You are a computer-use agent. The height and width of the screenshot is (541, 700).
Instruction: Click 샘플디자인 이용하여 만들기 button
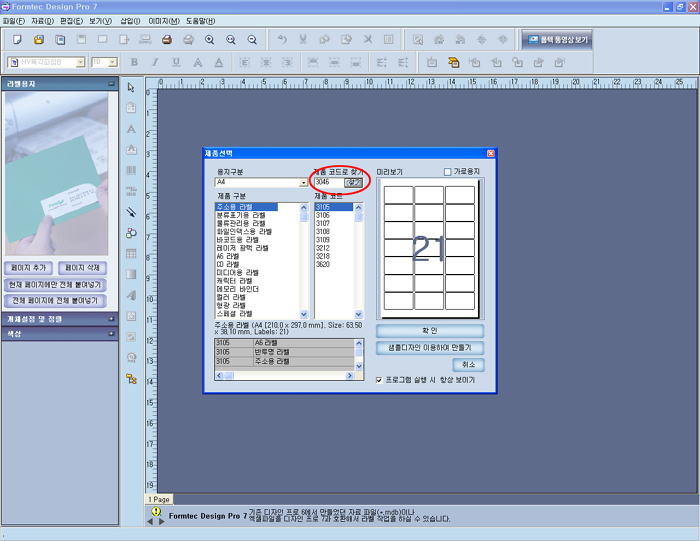(430, 348)
